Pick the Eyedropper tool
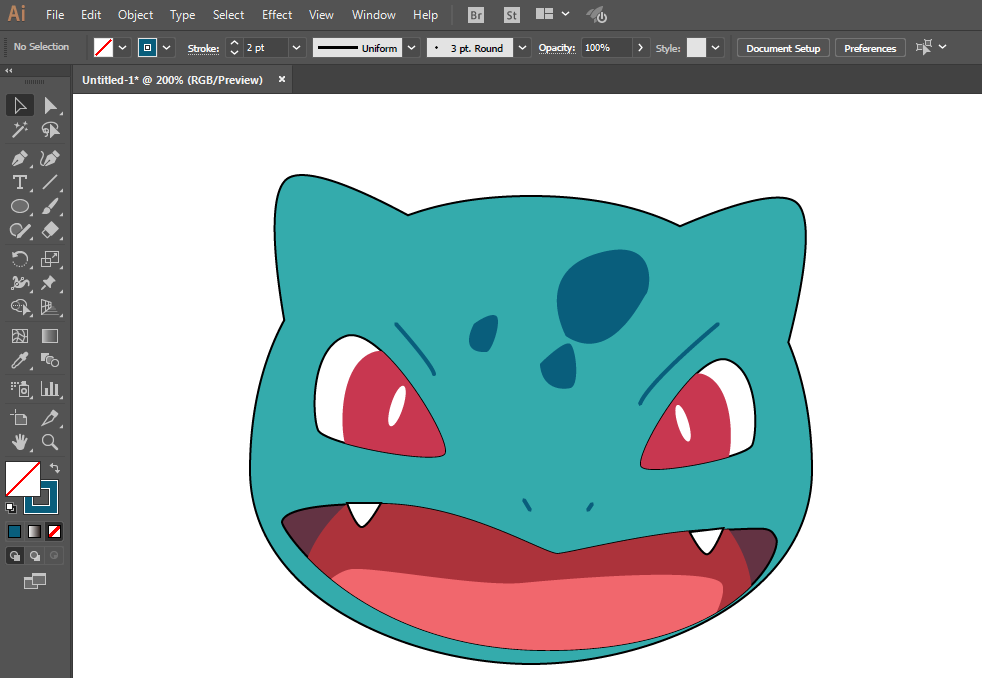Image resolution: width=982 pixels, height=678 pixels. 19,361
